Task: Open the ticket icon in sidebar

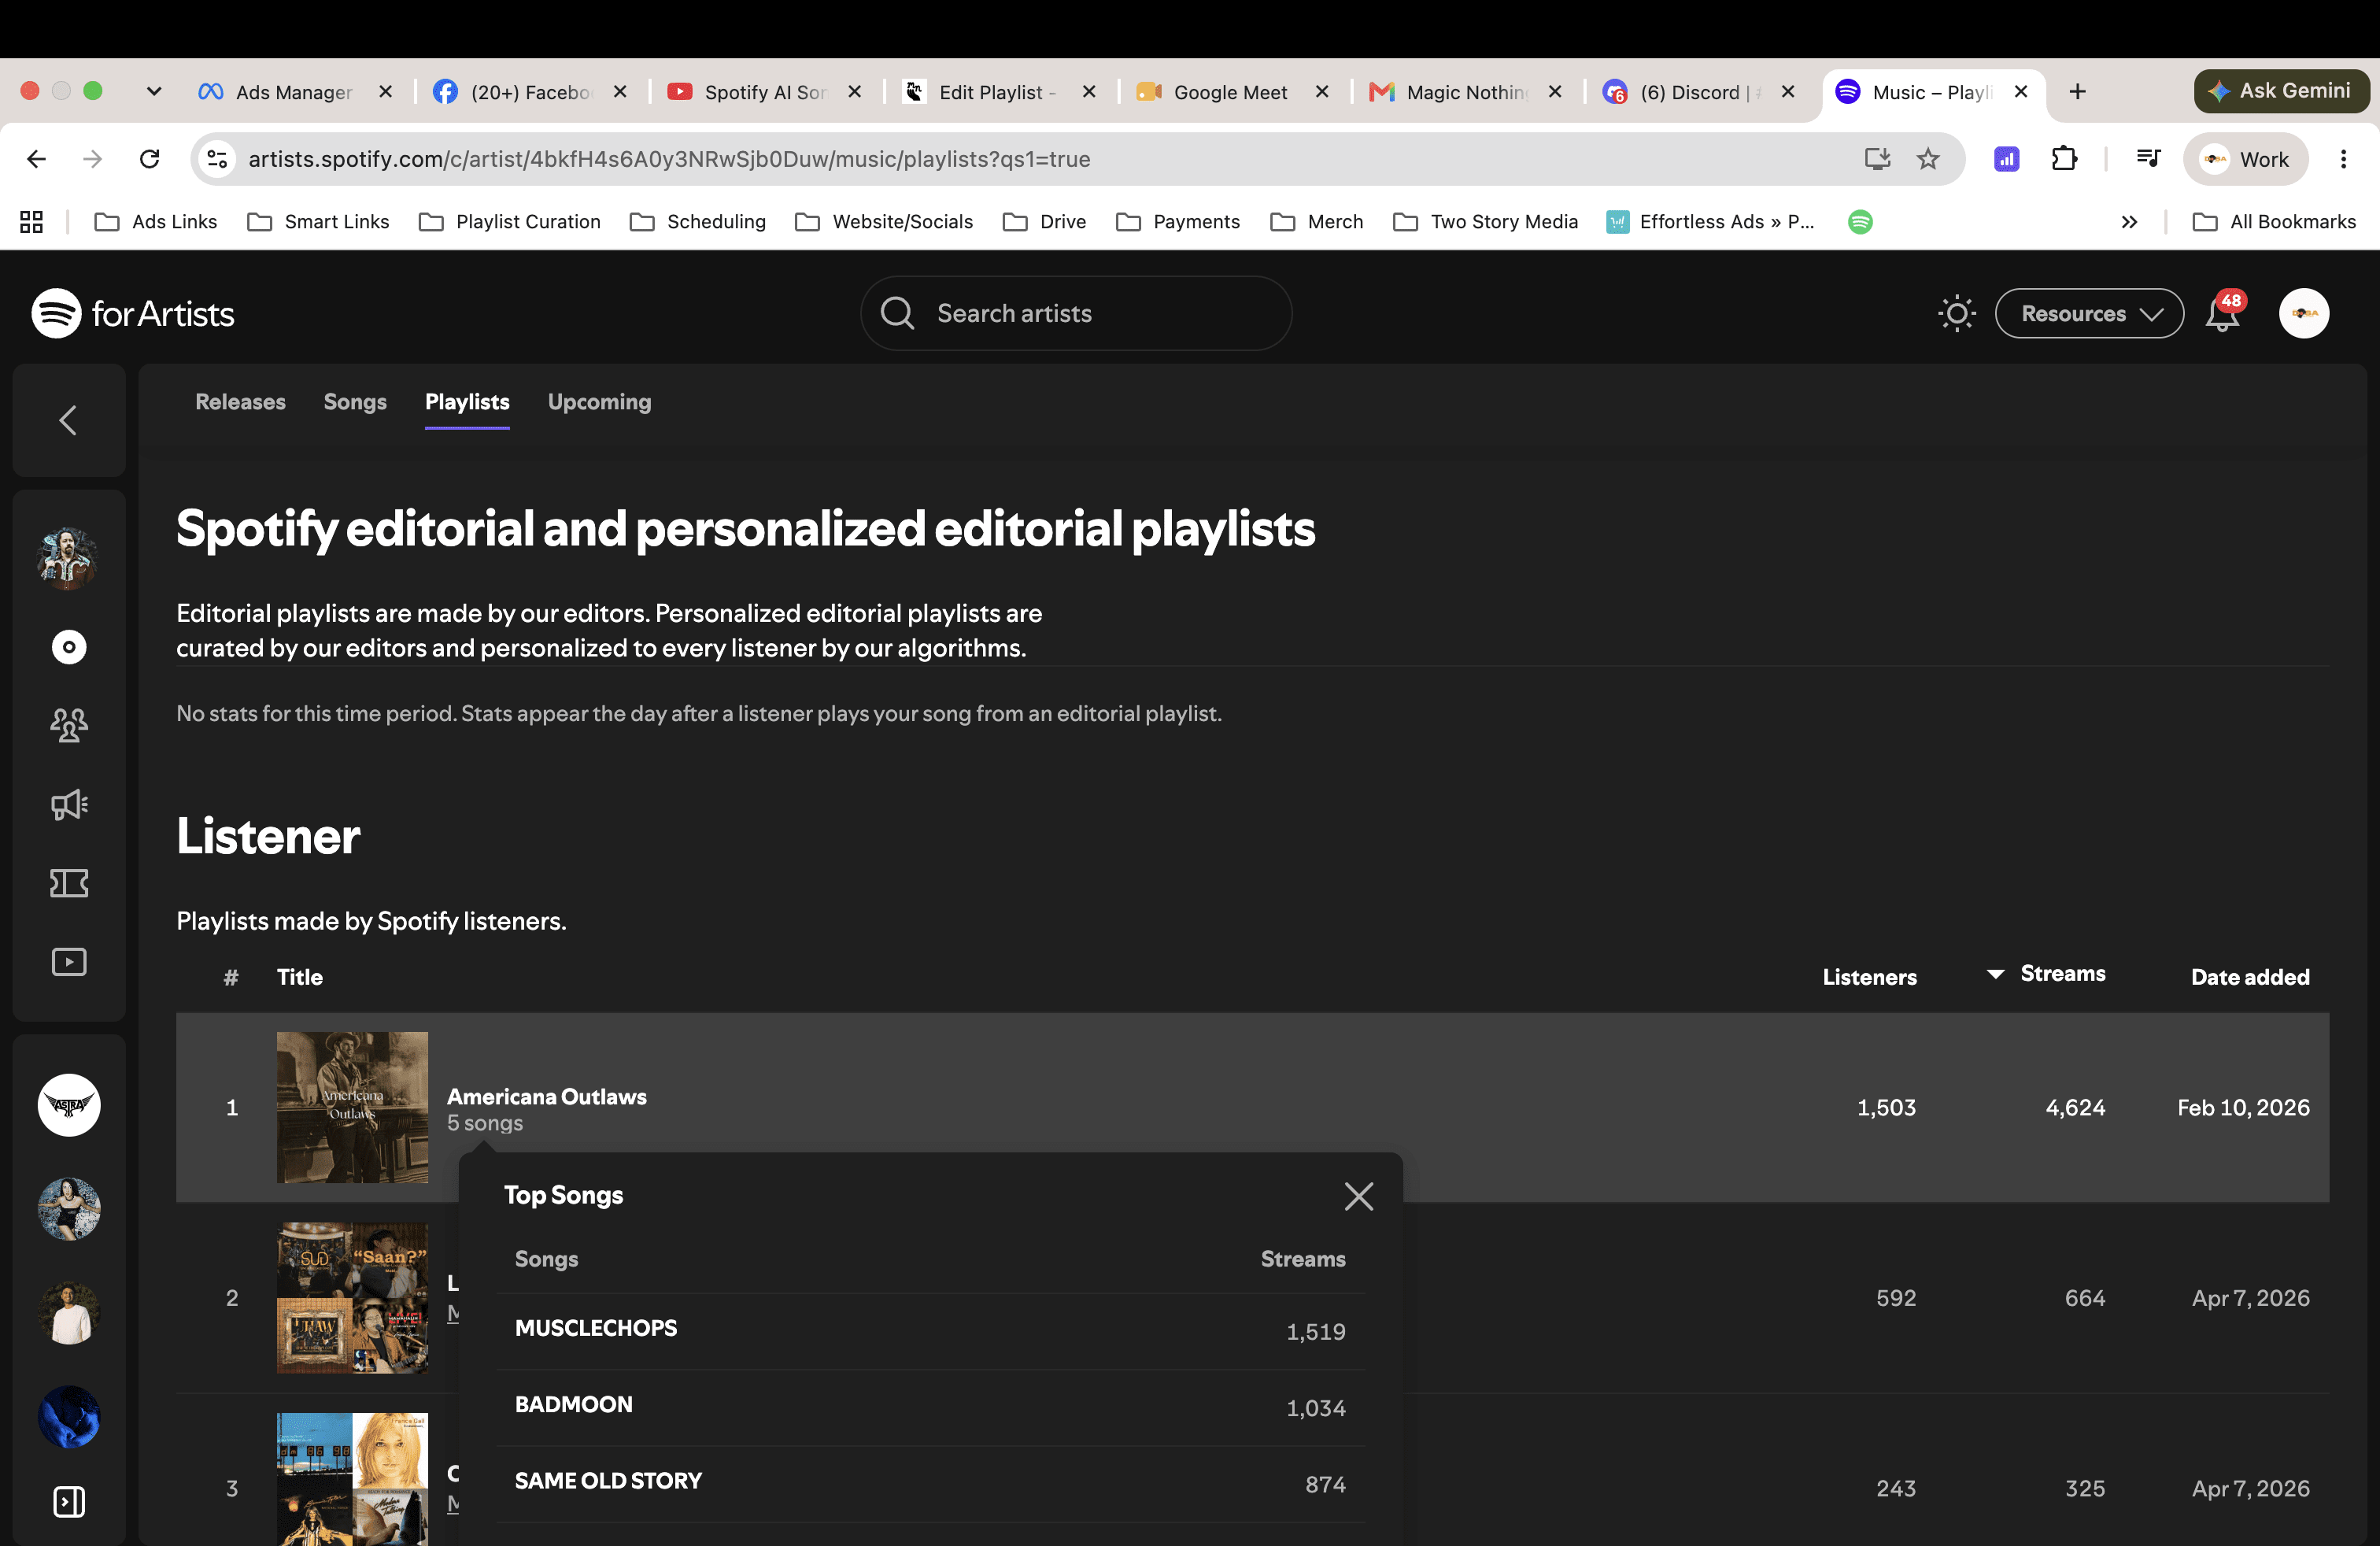Action: point(69,883)
